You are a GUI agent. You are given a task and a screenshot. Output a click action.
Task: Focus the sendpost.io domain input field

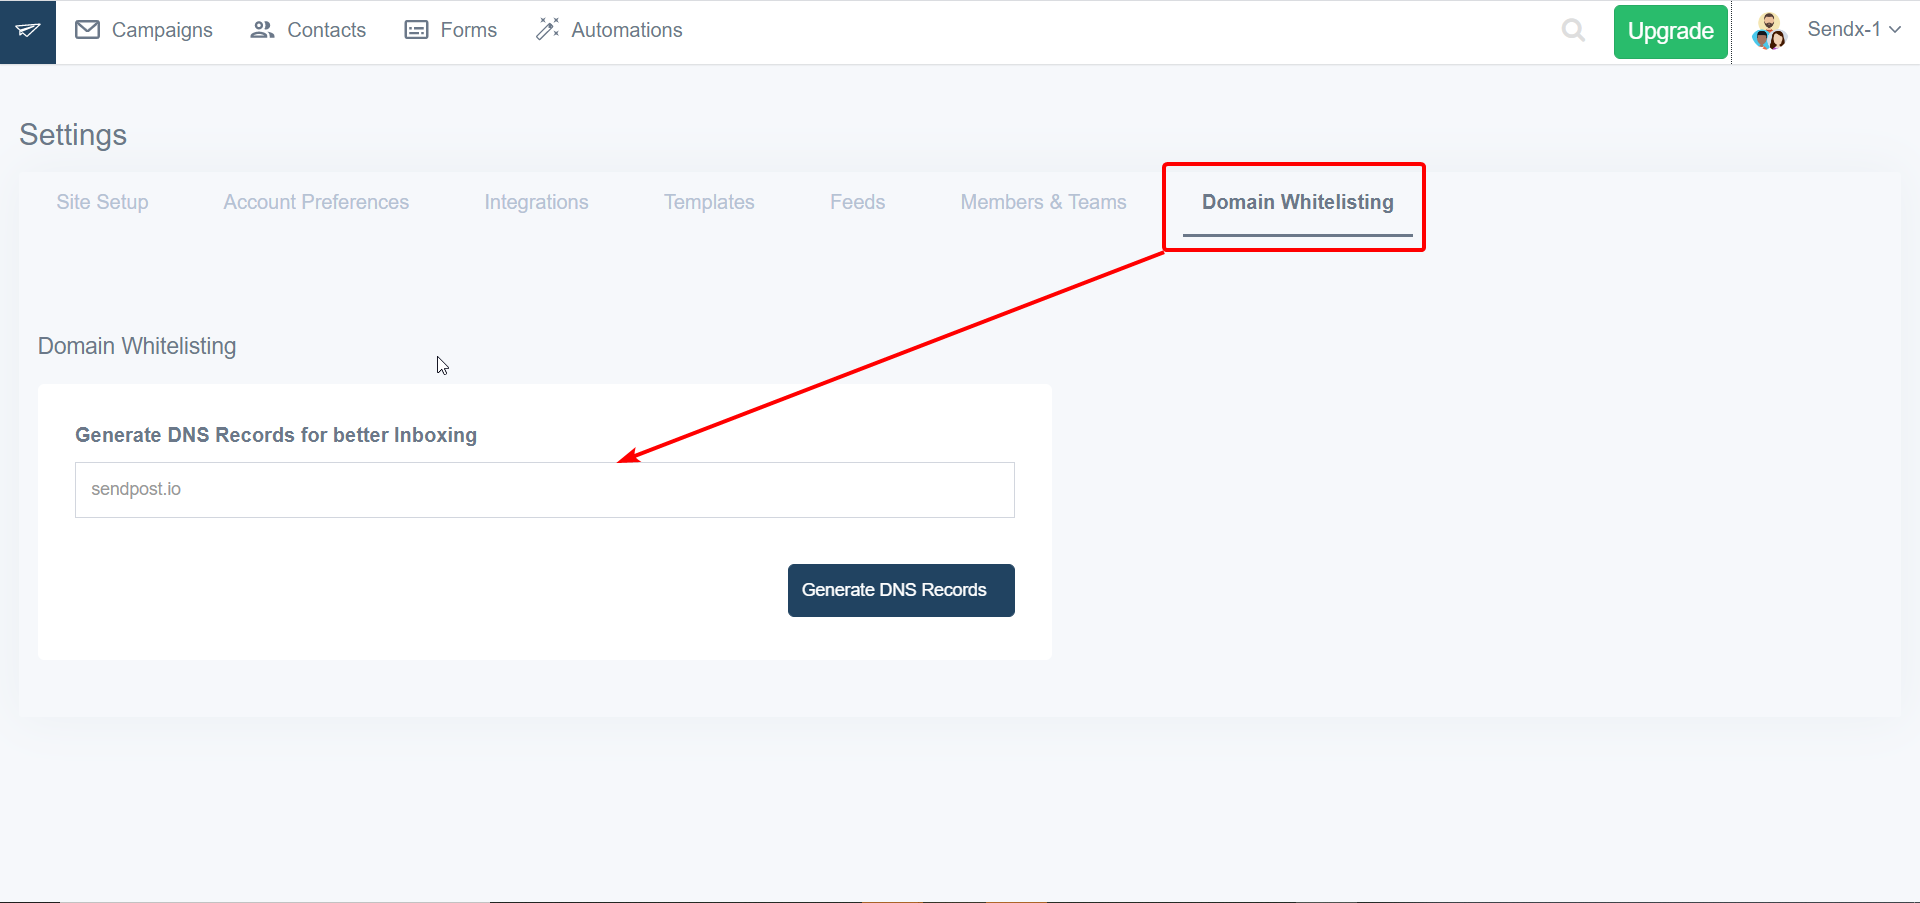[x=545, y=490]
